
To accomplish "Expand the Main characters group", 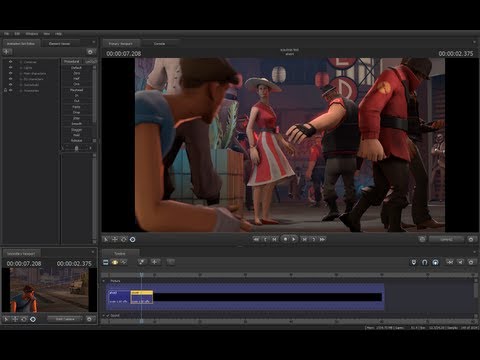I will pos(21,73).
